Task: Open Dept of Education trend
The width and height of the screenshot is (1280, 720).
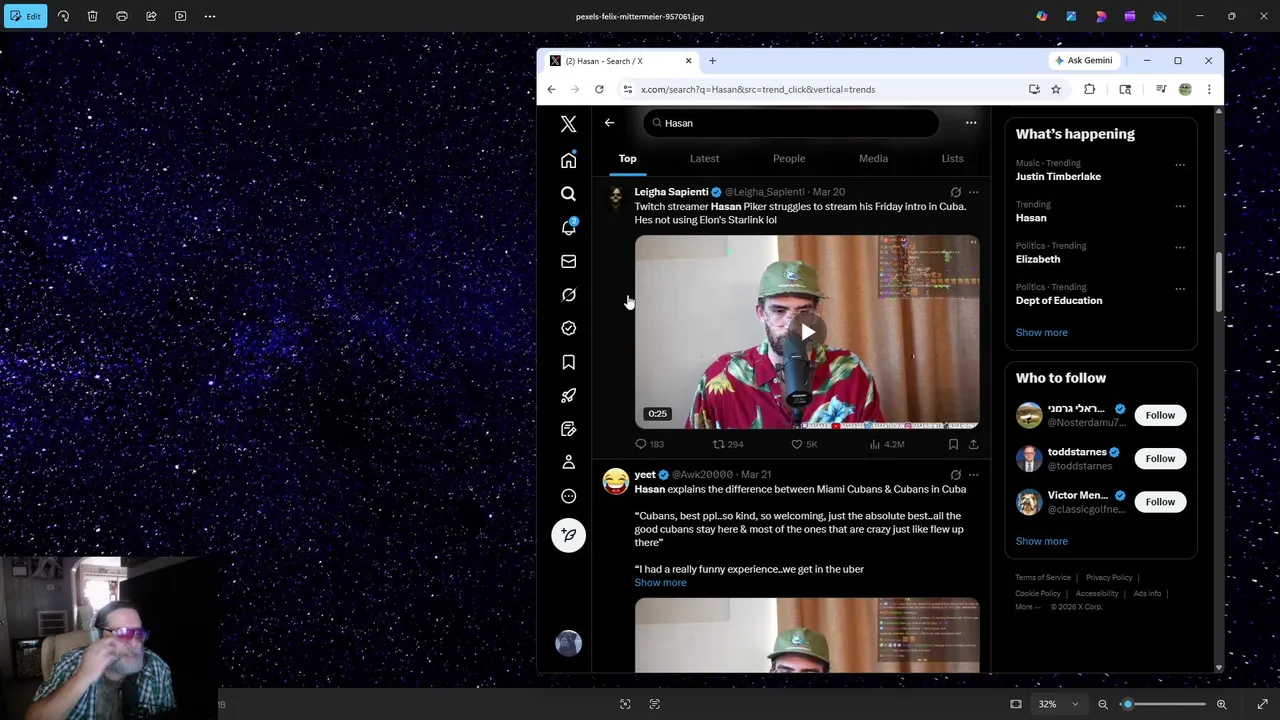Action: coord(1059,300)
